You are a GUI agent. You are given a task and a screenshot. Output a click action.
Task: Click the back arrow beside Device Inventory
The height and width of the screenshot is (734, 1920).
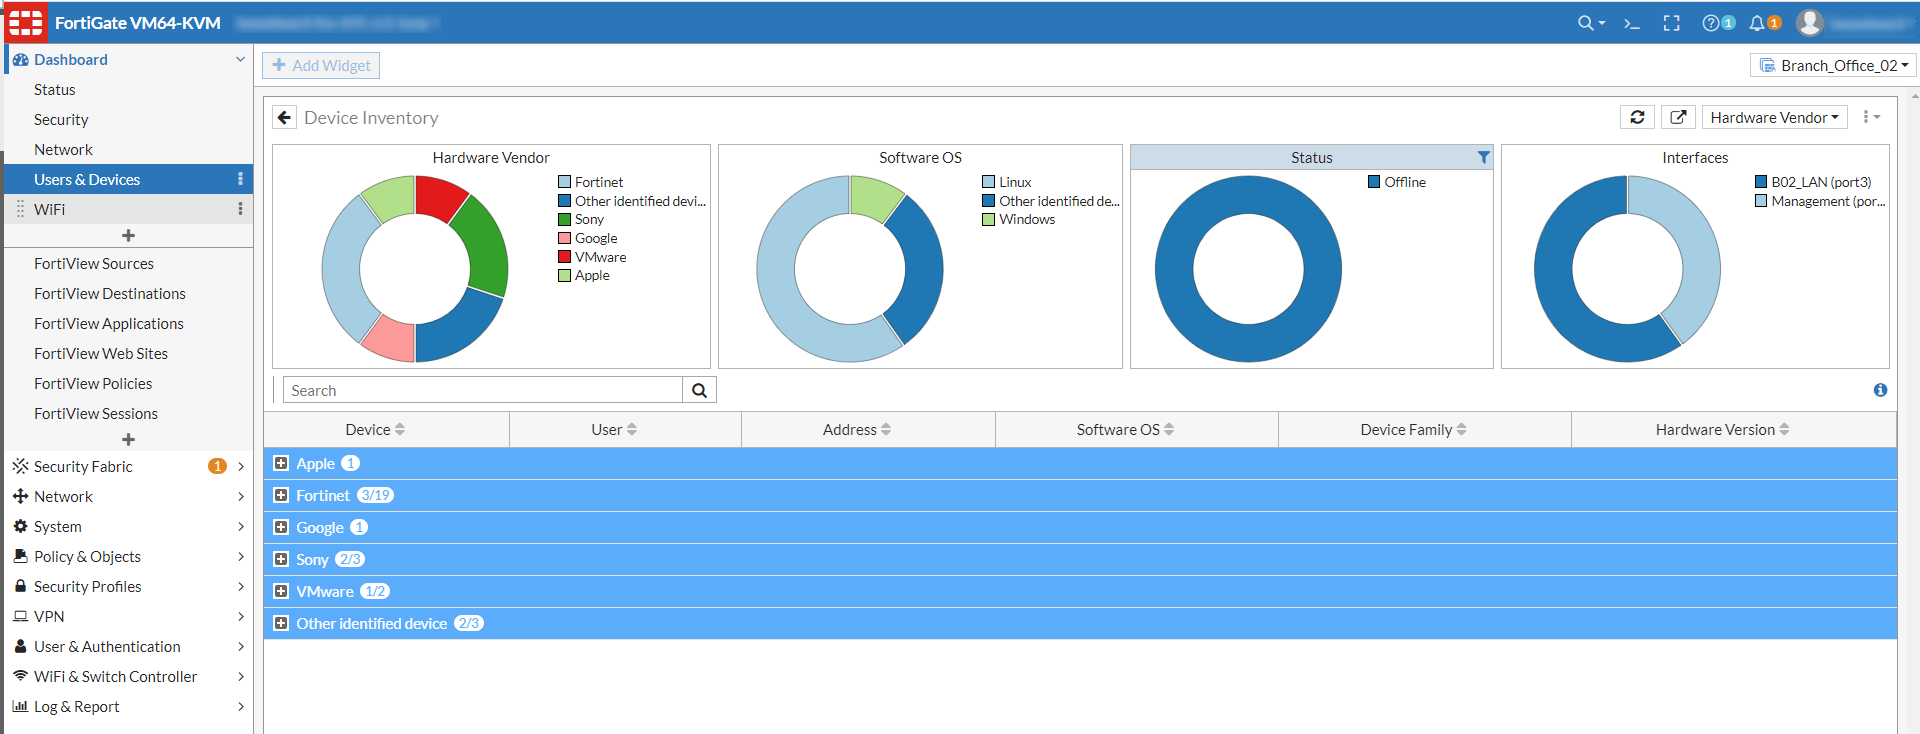pyautogui.click(x=285, y=118)
